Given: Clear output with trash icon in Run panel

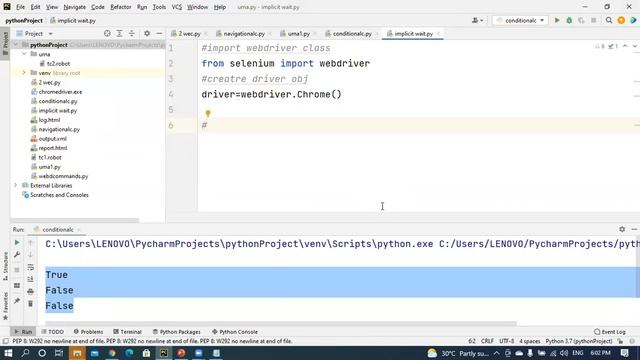Looking at the screenshot, I should click(31, 304).
